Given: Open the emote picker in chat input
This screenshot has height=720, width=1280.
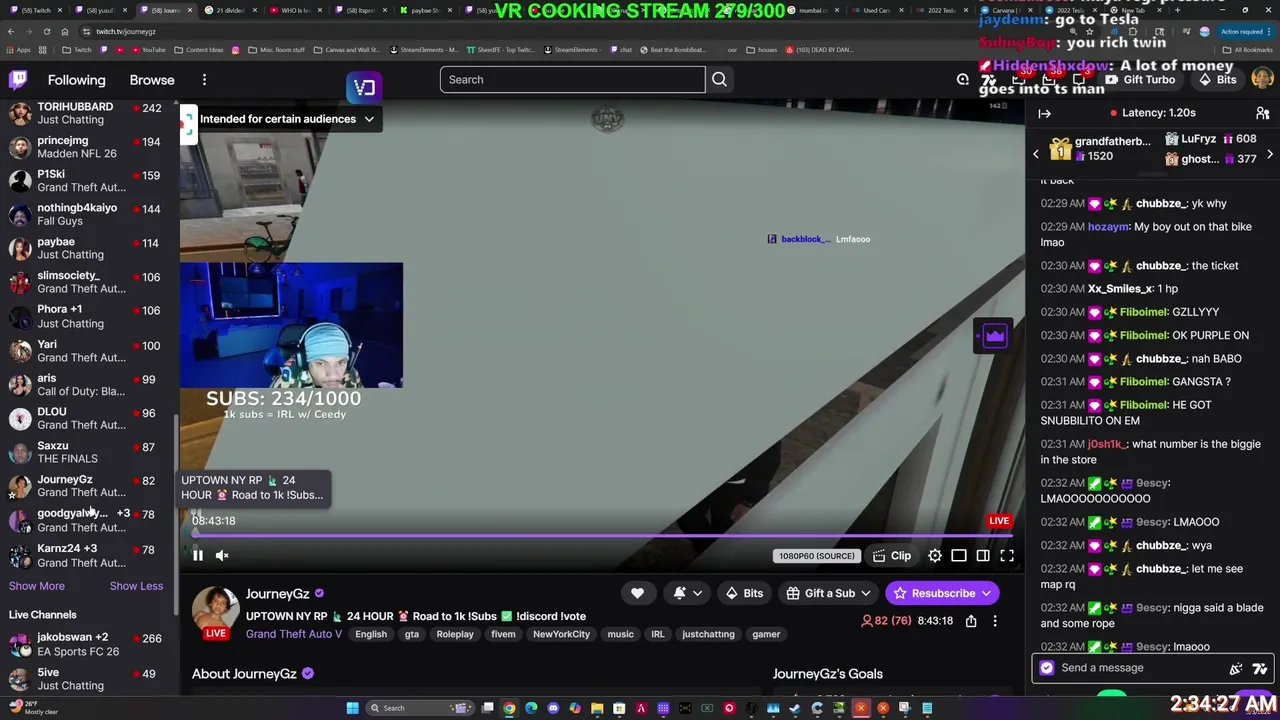Looking at the screenshot, I should tap(1259, 668).
